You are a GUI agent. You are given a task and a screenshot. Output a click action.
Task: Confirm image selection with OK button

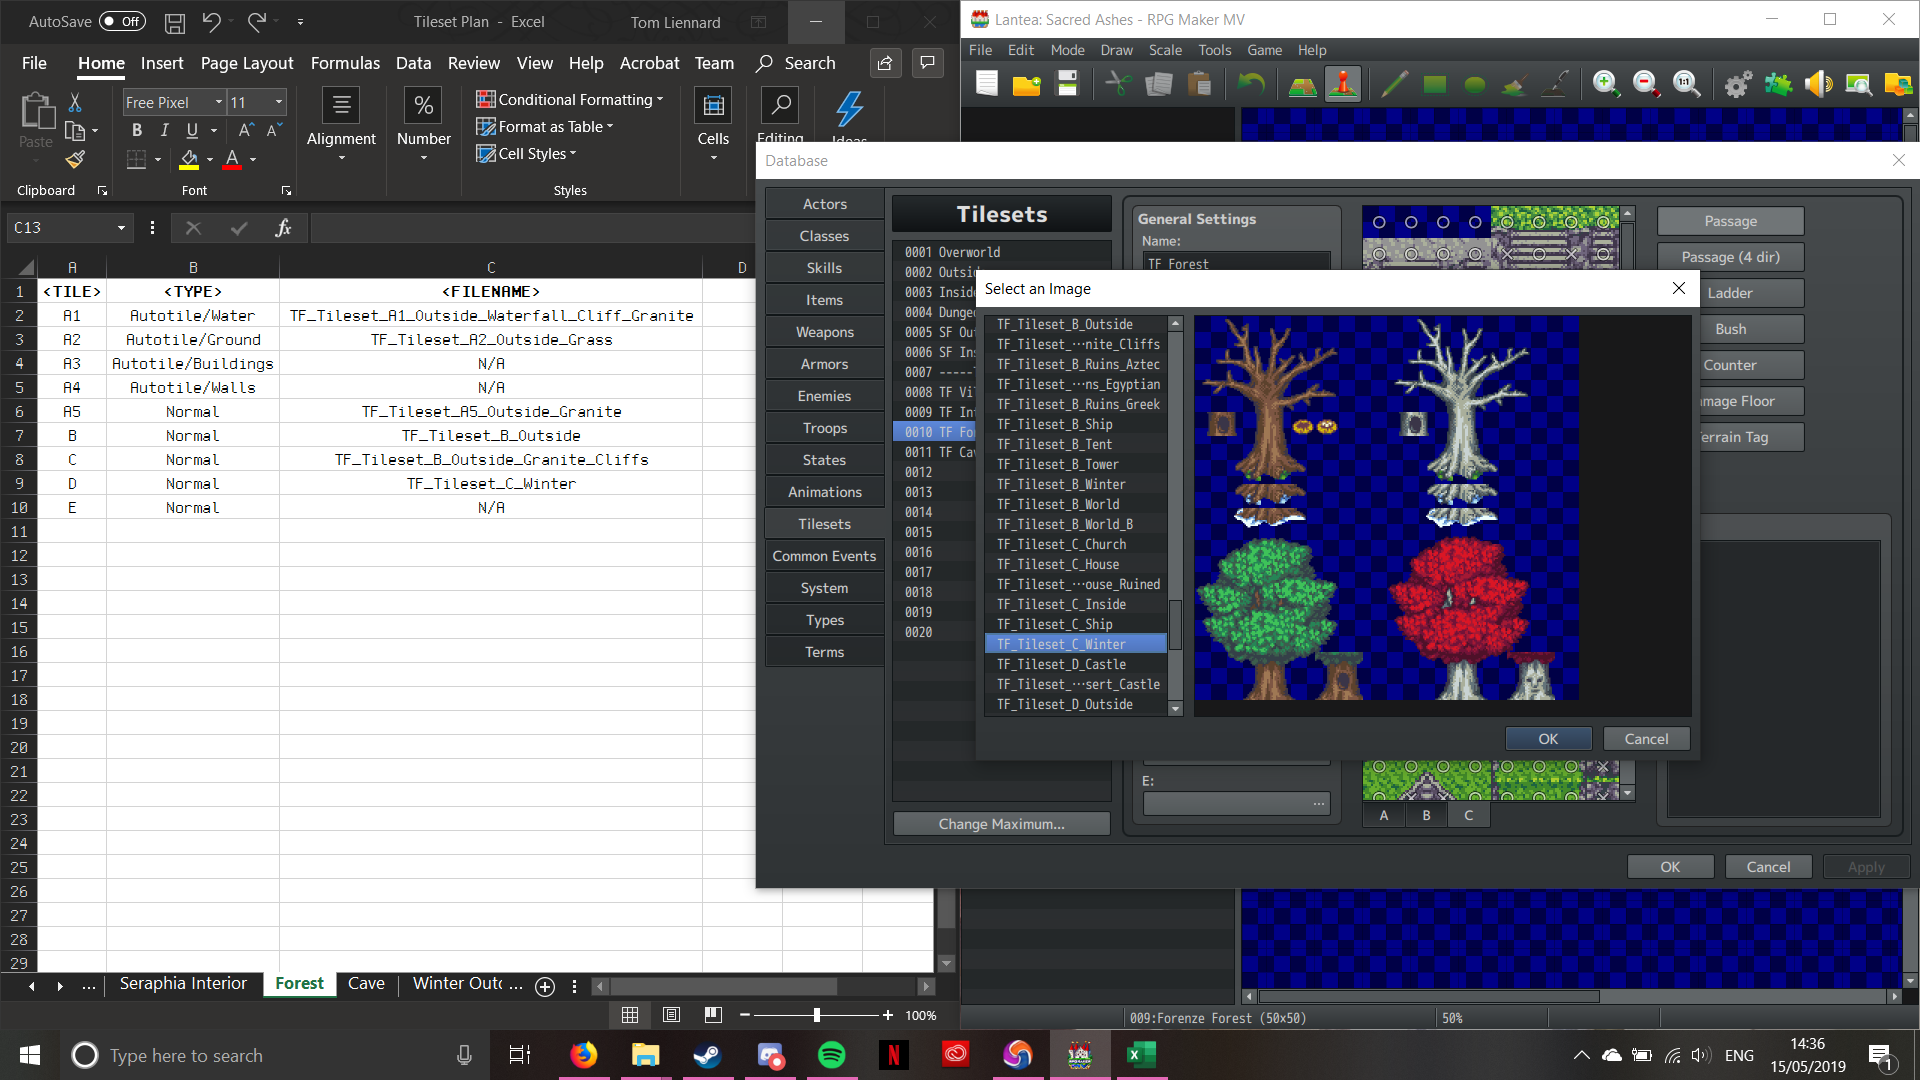[x=1547, y=739]
